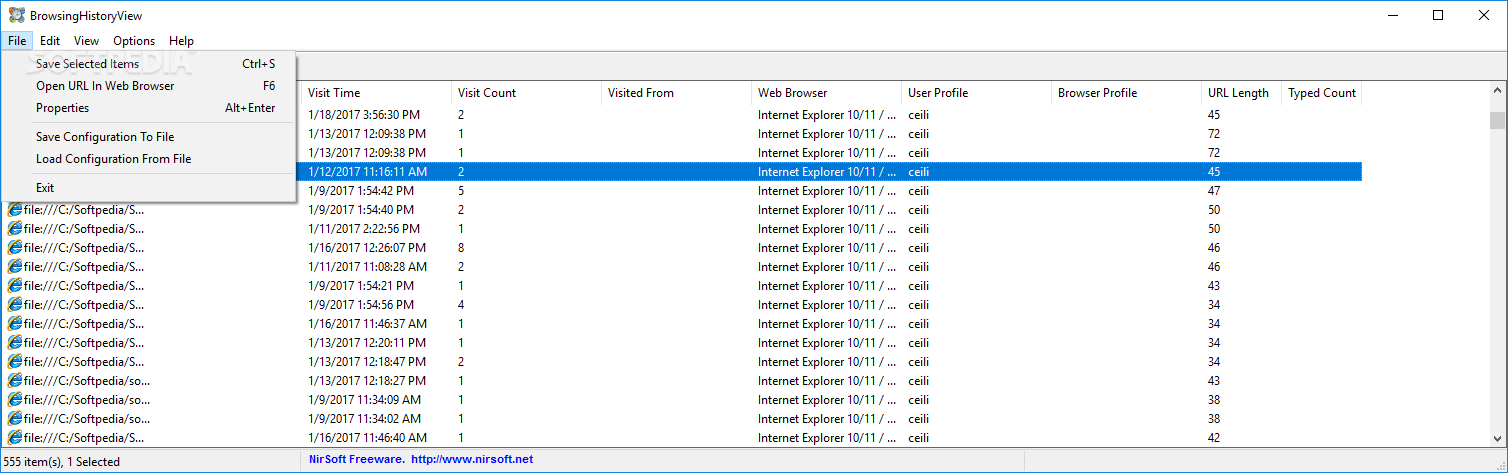Click the visit count value 4
Viewport: 1508px width, 473px height.
tap(461, 305)
